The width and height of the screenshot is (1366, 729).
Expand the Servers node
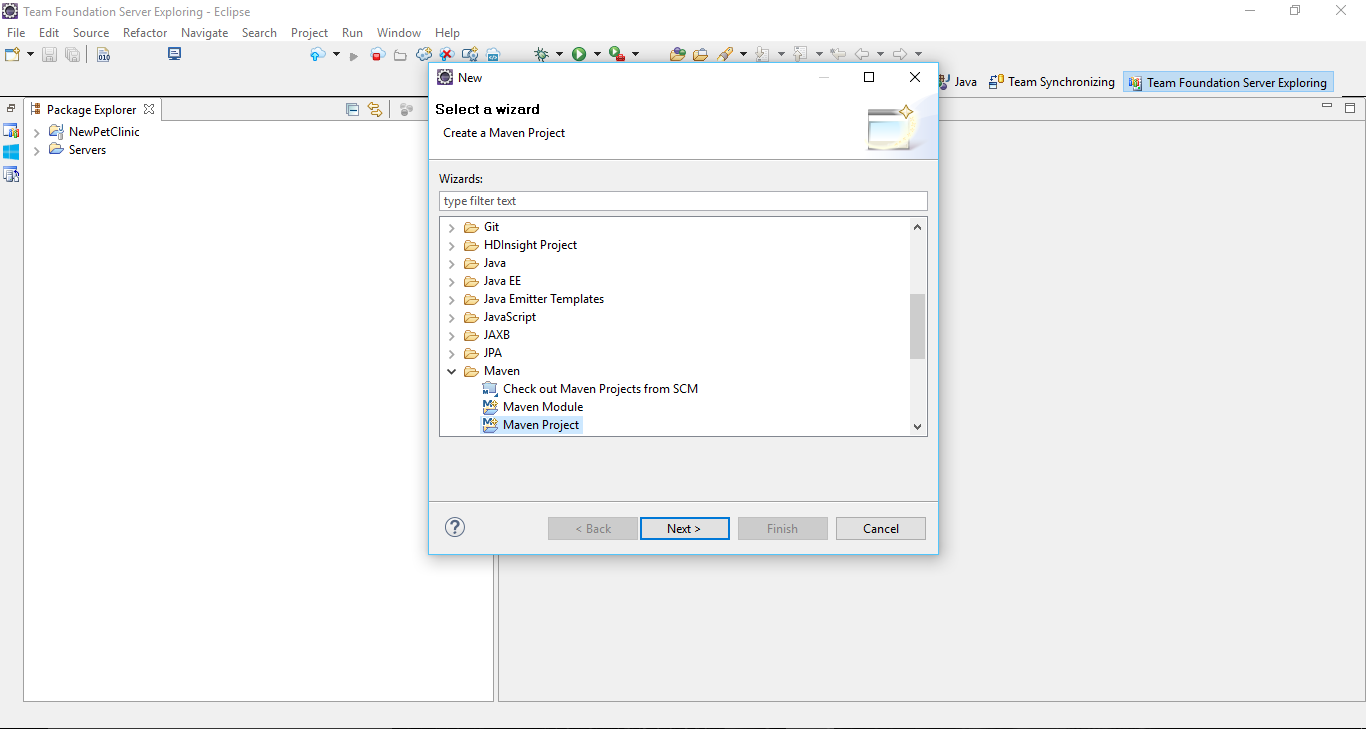click(37, 150)
